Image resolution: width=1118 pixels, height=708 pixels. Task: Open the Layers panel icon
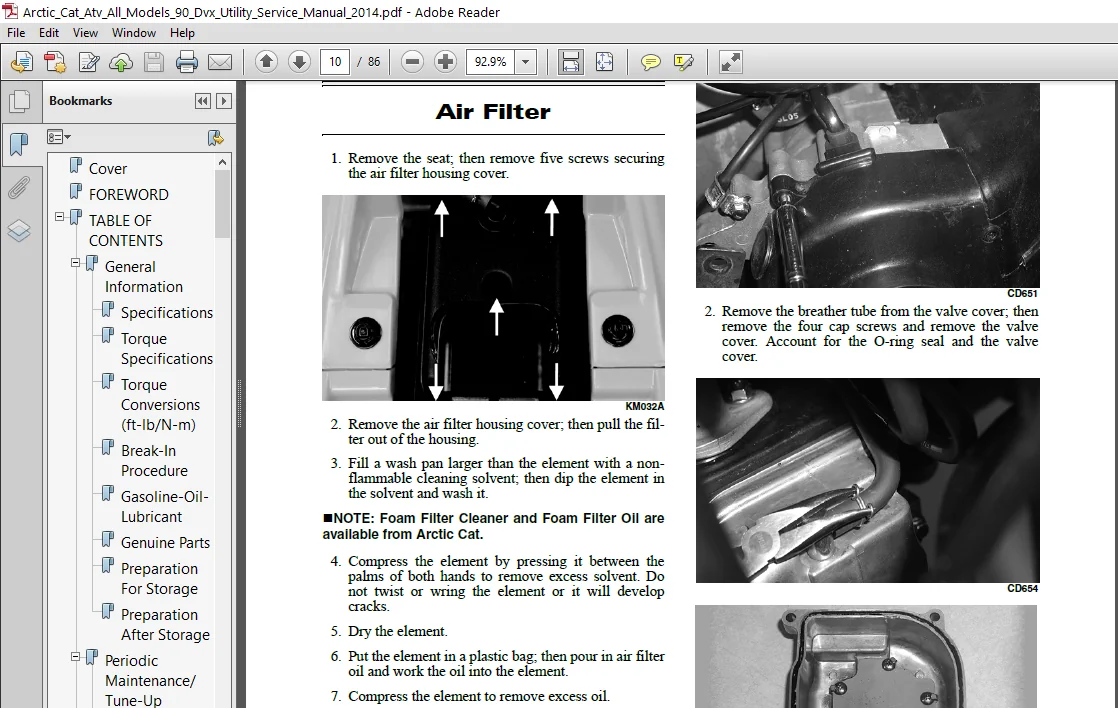coord(19,231)
